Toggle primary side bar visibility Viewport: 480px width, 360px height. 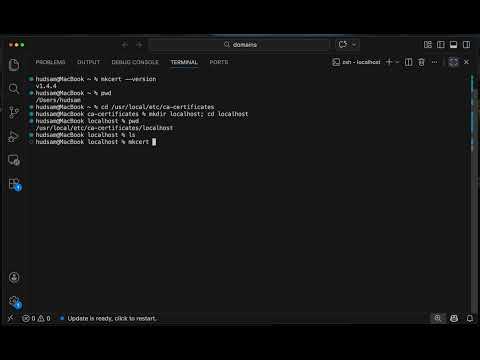[441, 45]
